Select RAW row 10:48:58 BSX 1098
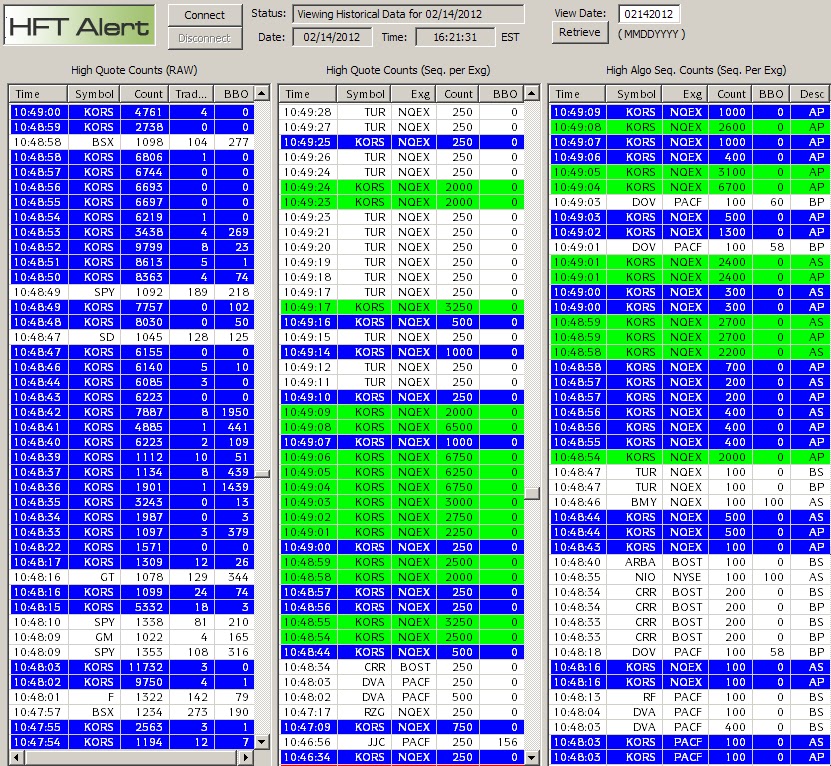 tap(132, 142)
